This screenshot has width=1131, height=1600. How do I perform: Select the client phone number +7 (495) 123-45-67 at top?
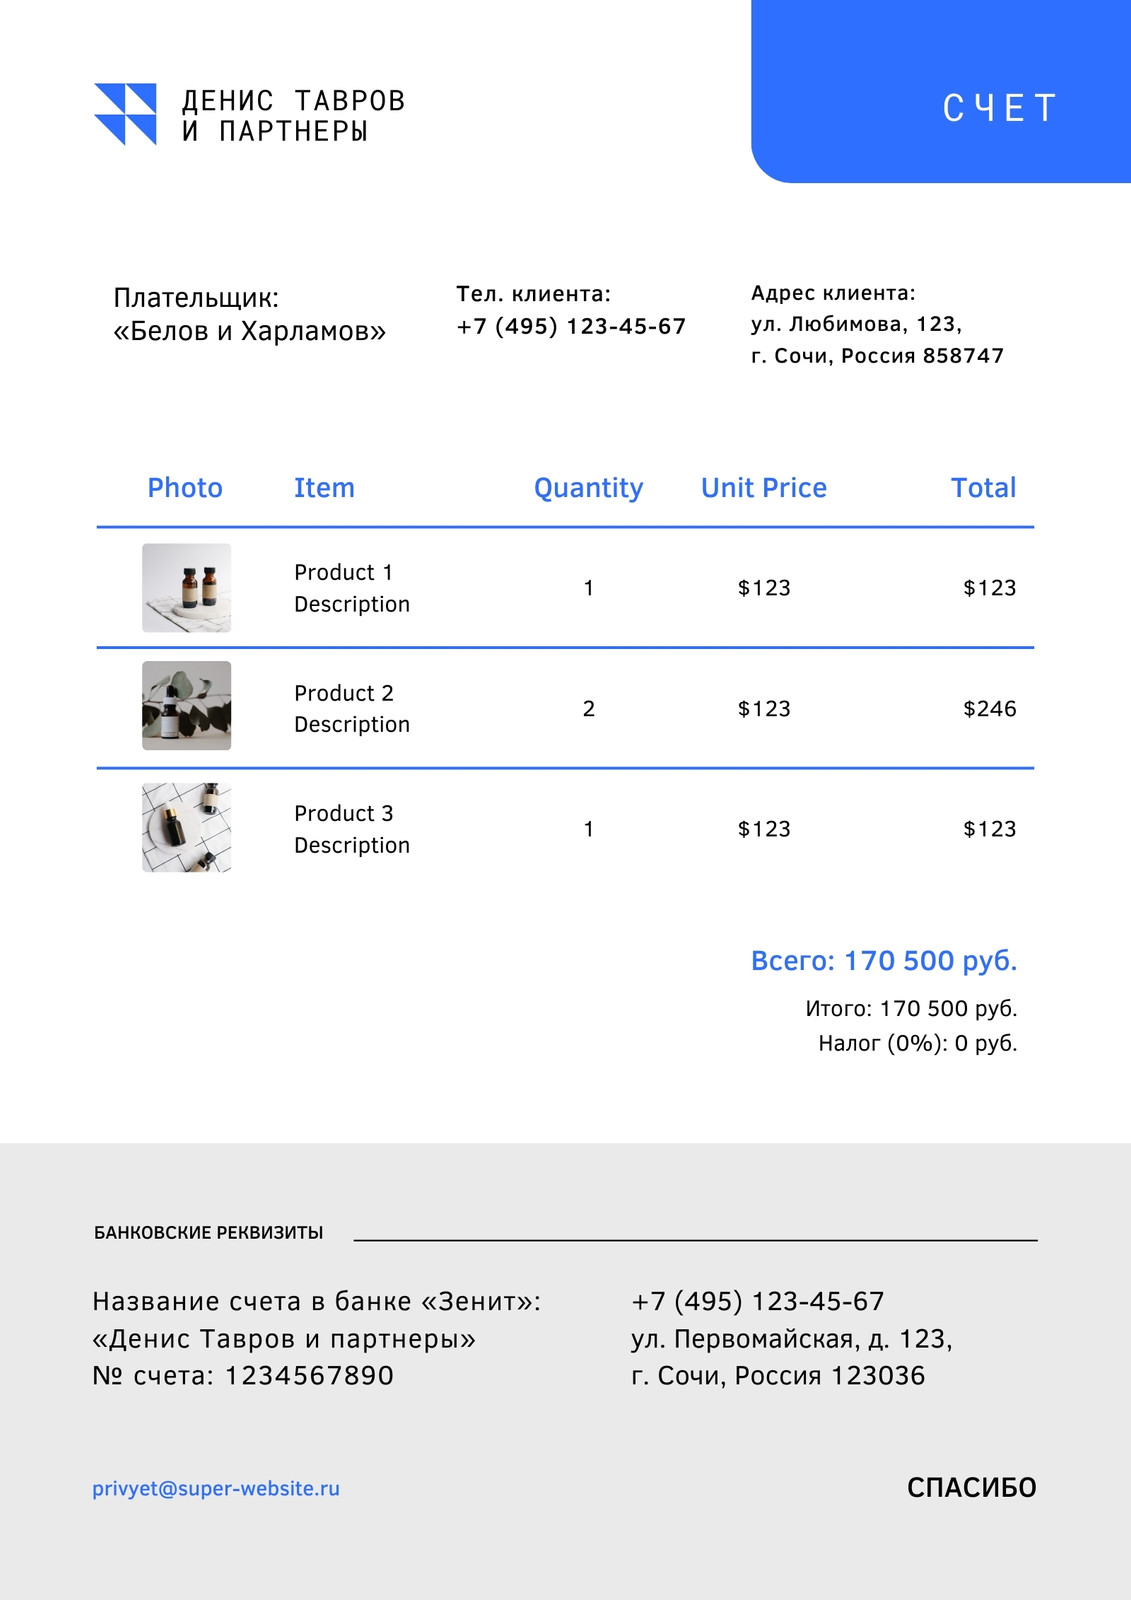pyautogui.click(x=571, y=326)
